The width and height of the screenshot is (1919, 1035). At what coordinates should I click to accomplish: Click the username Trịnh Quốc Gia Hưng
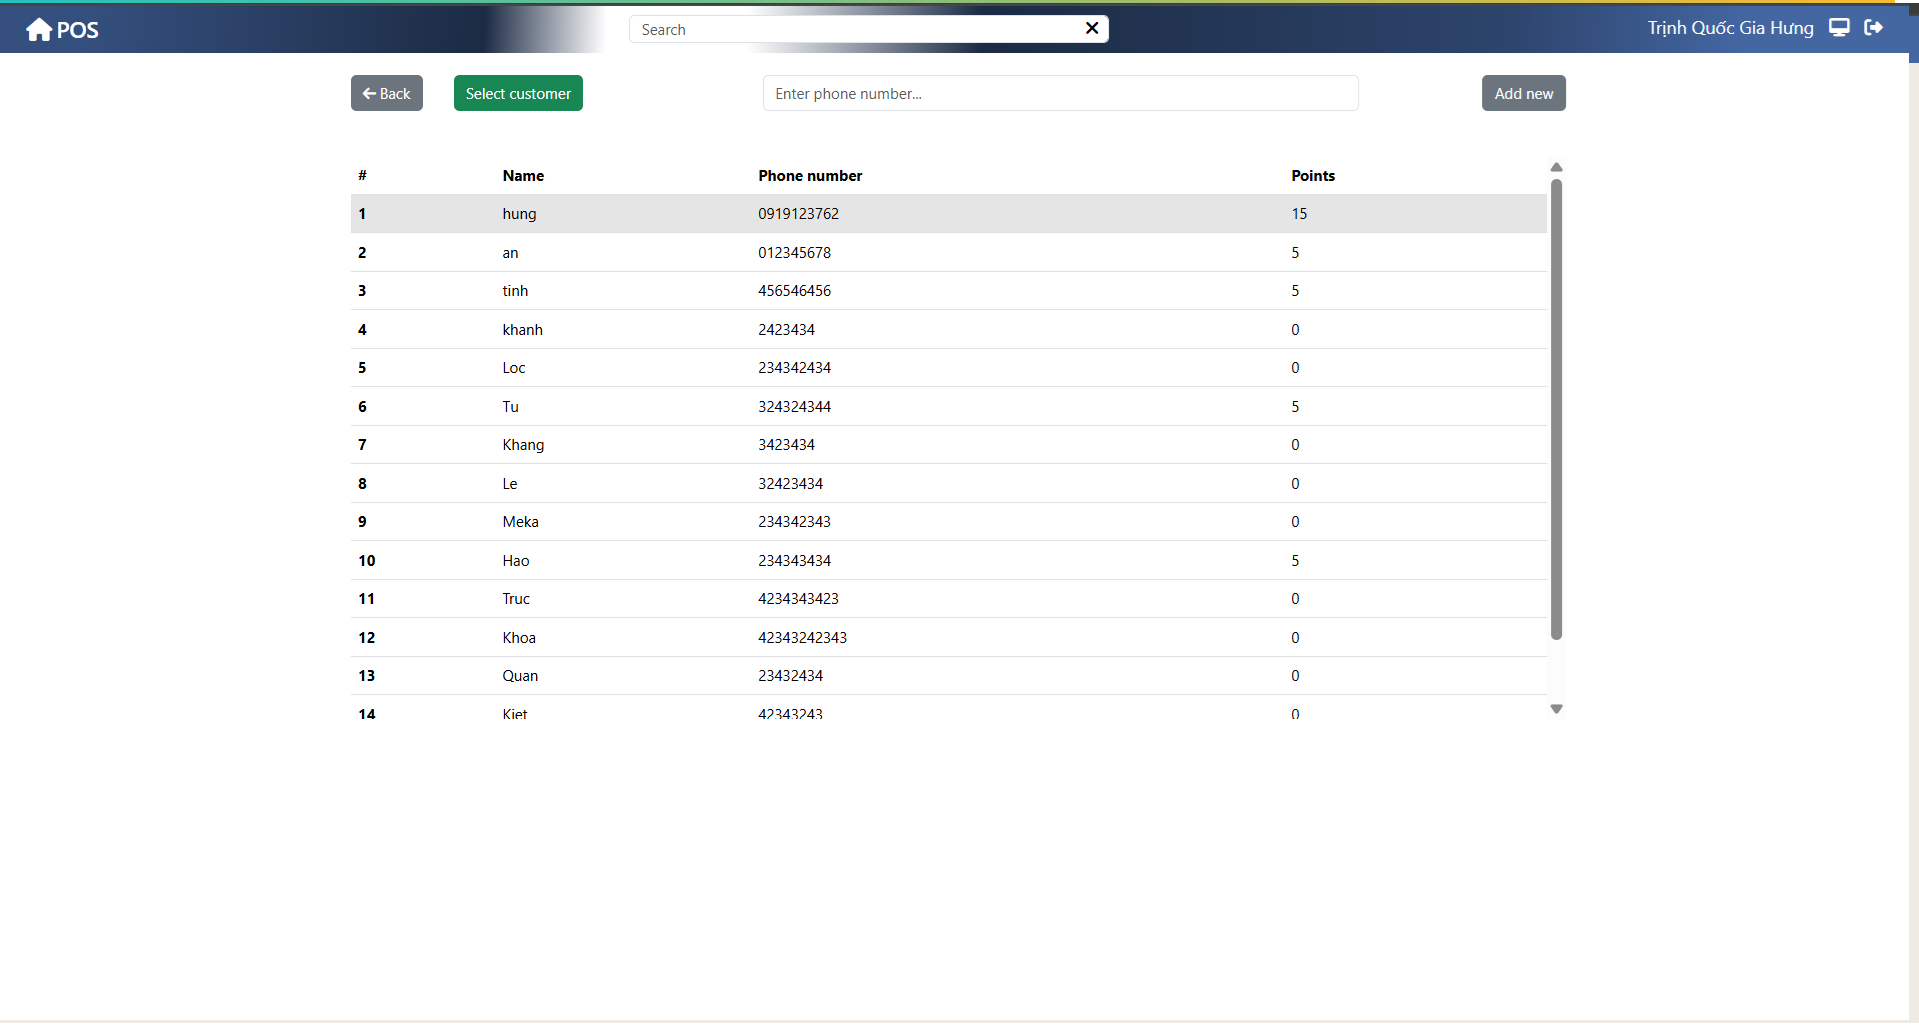[1730, 28]
